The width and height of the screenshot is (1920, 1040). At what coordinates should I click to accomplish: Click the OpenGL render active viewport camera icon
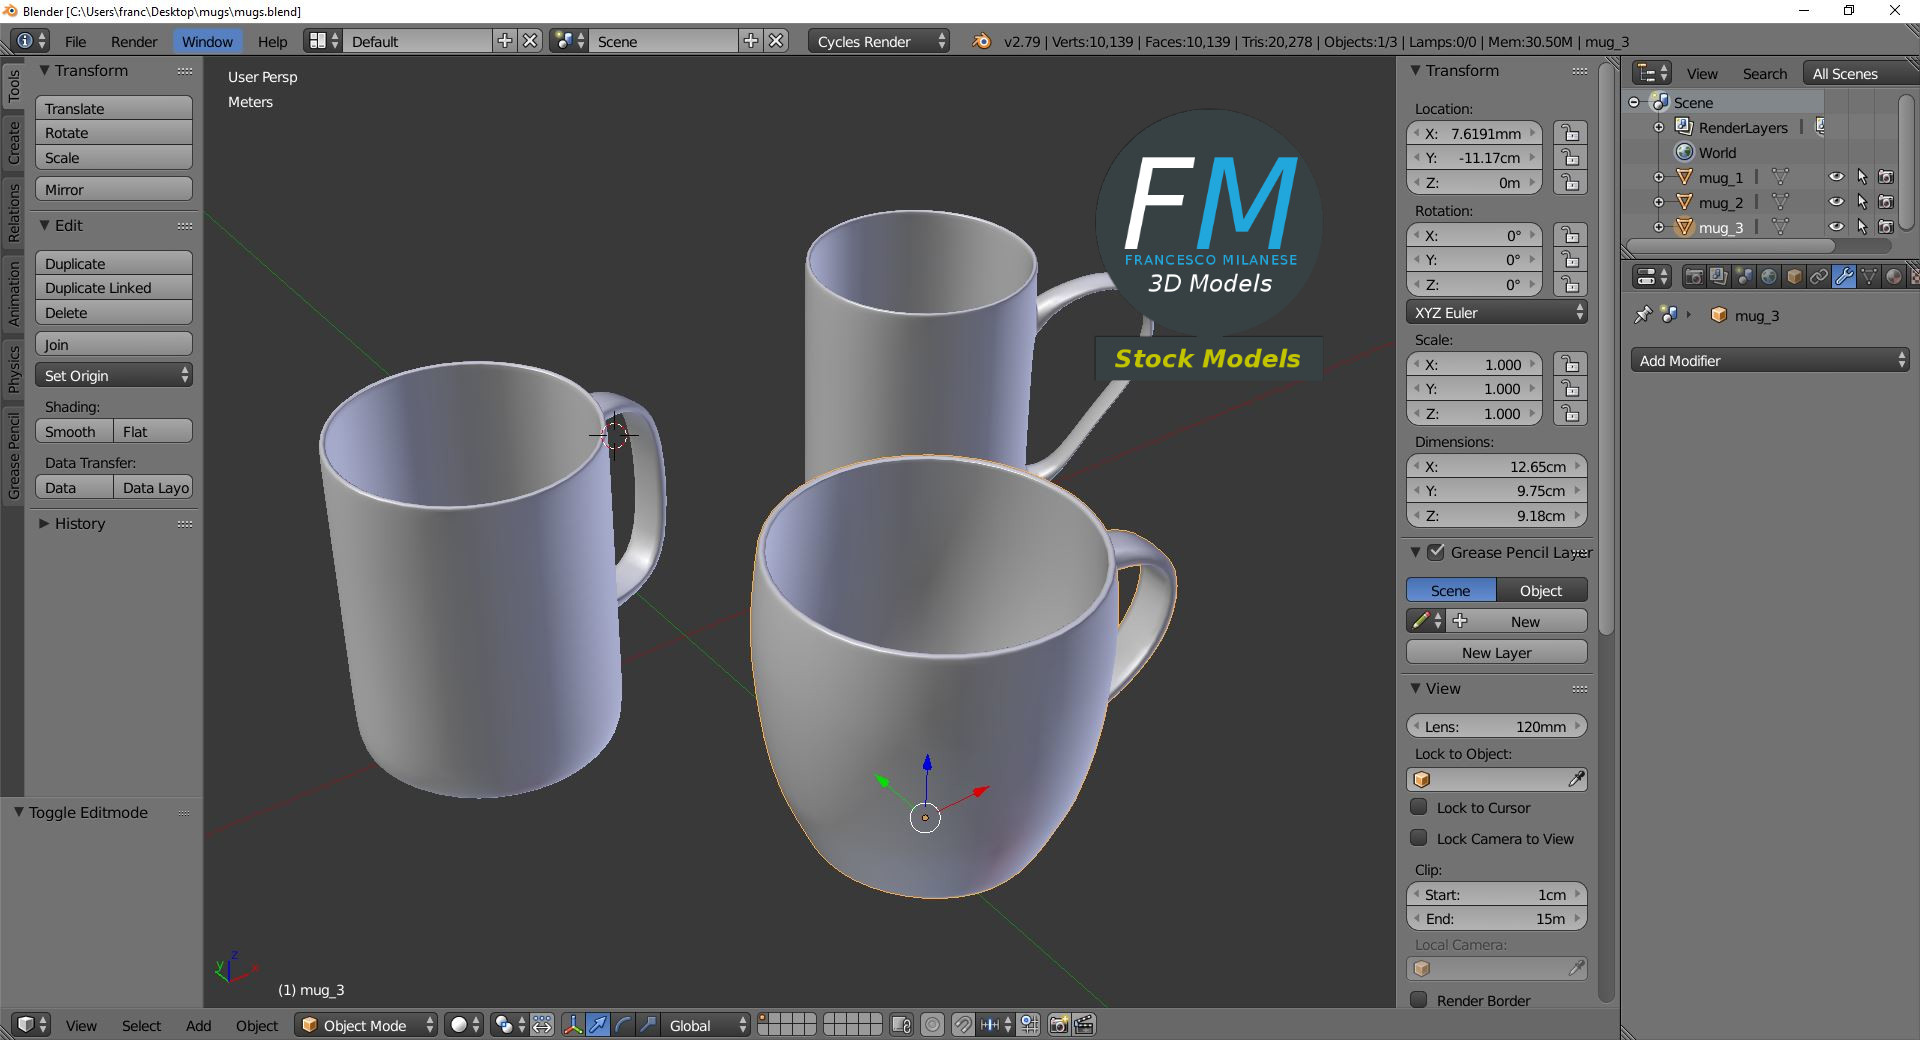(x=1058, y=1025)
